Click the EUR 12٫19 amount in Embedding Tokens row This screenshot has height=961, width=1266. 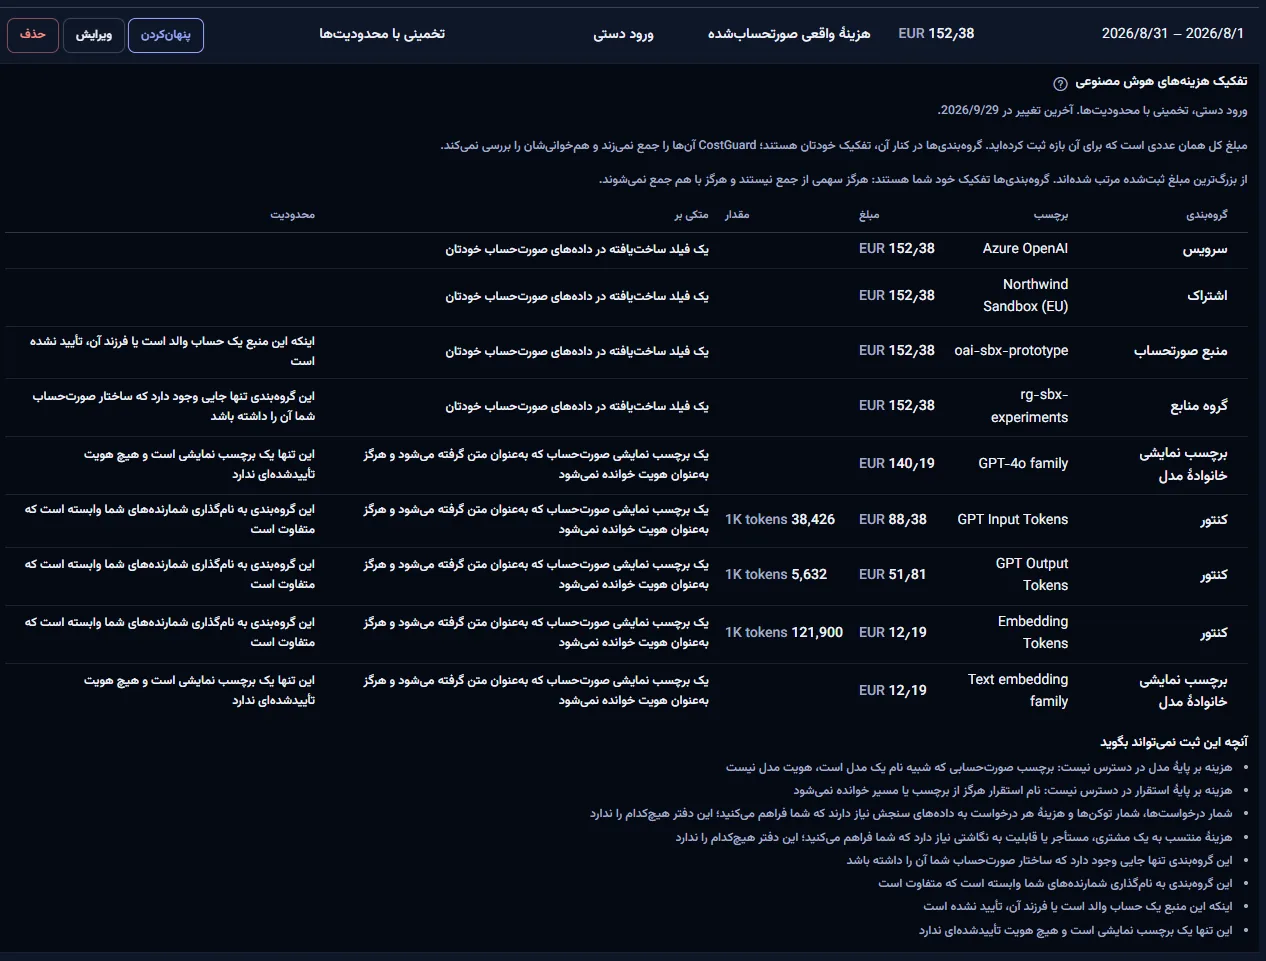tap(893, 633)
